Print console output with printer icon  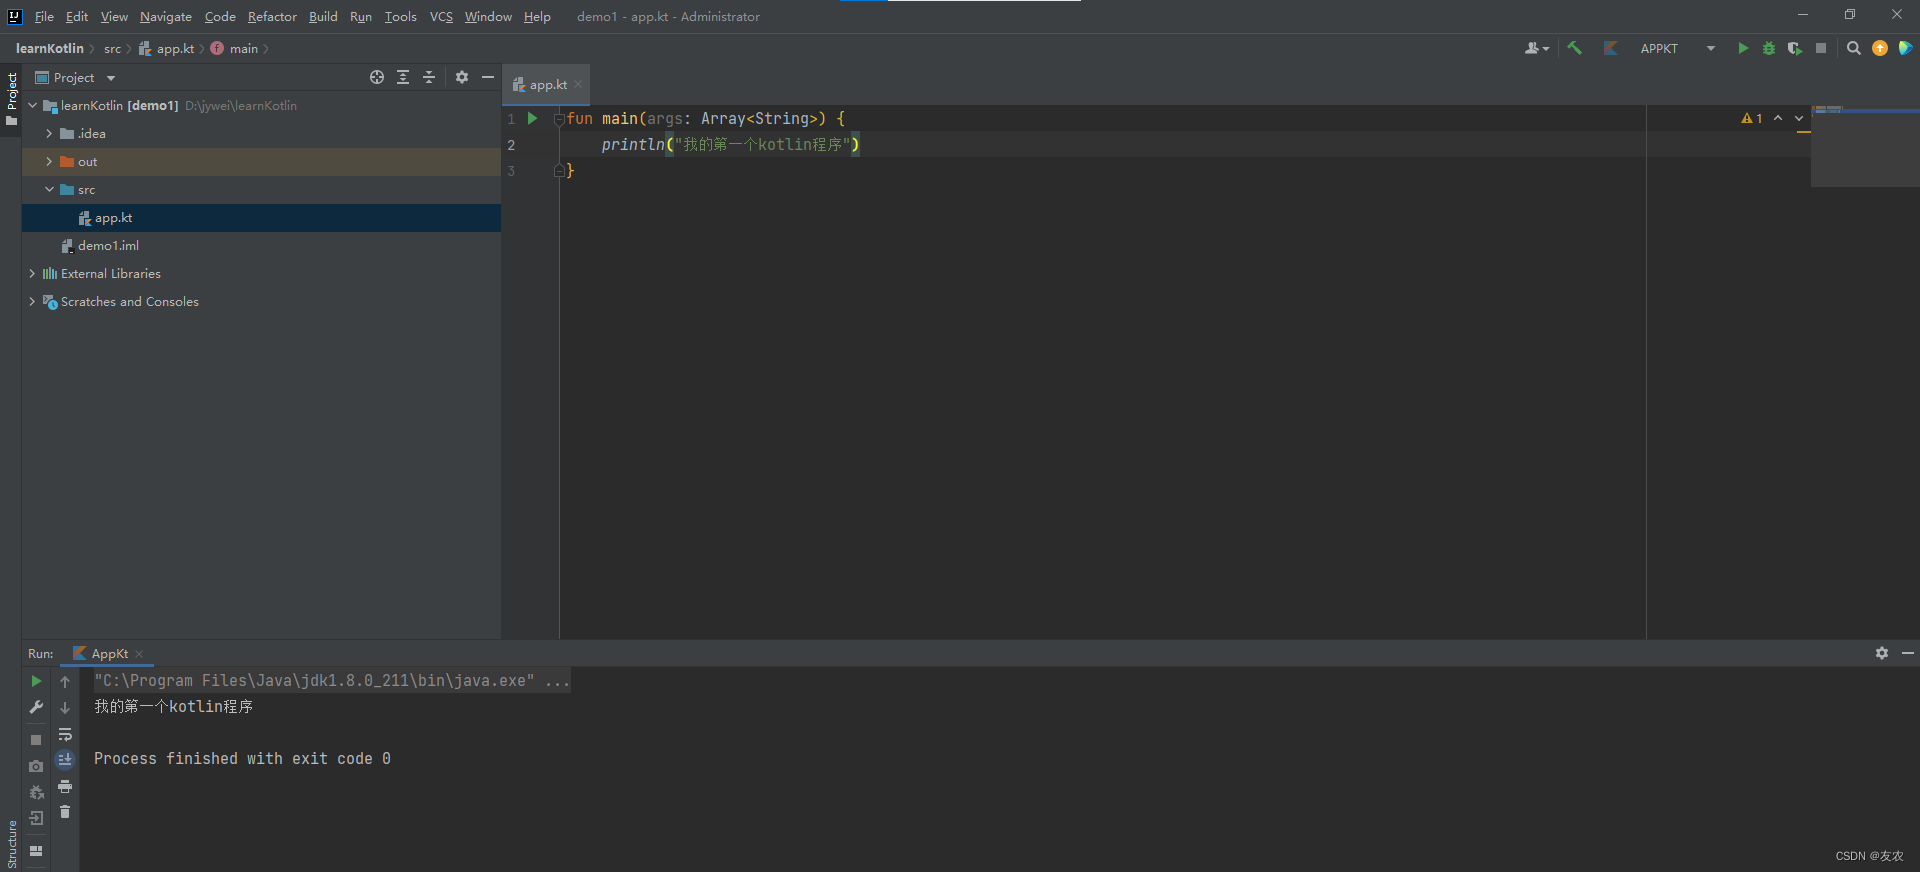(65, 786)
